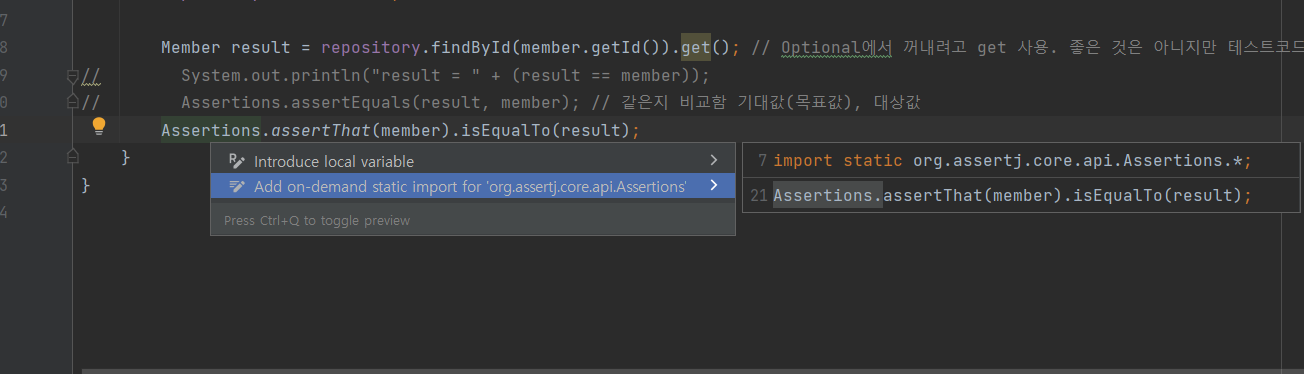This screenshot has width=1304, height=374.
Task: Click the underlined Optional word in the comment
Action: [815, 48]
